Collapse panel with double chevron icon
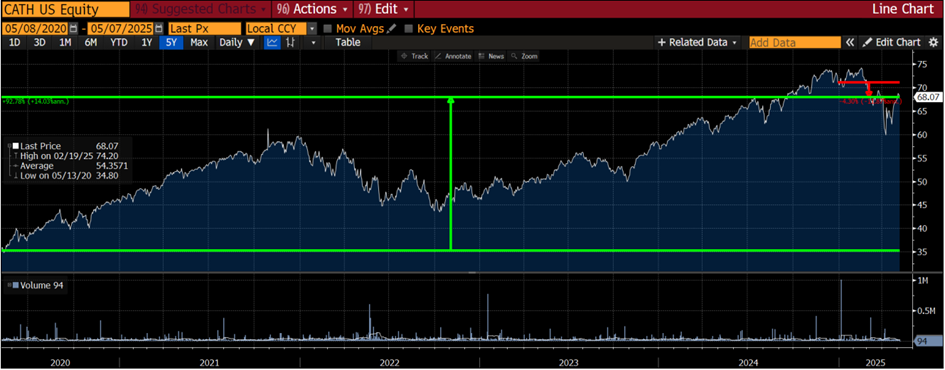The image size is (945, 370). point(850,42)
